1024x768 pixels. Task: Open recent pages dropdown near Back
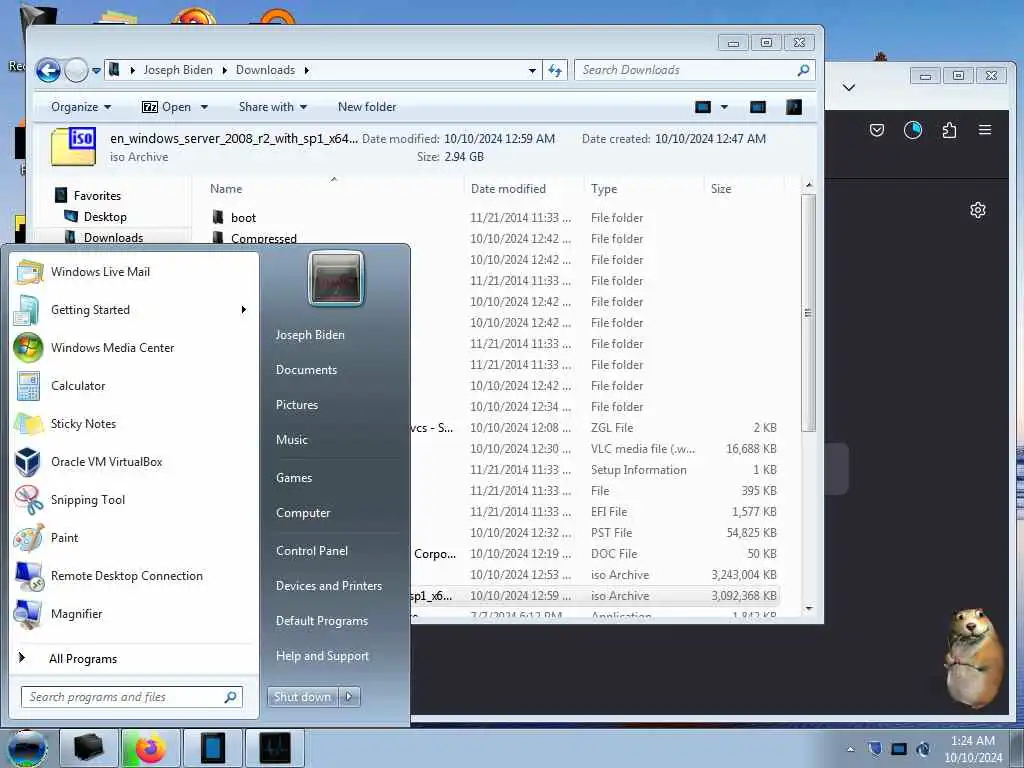click(x=97, y=71)
